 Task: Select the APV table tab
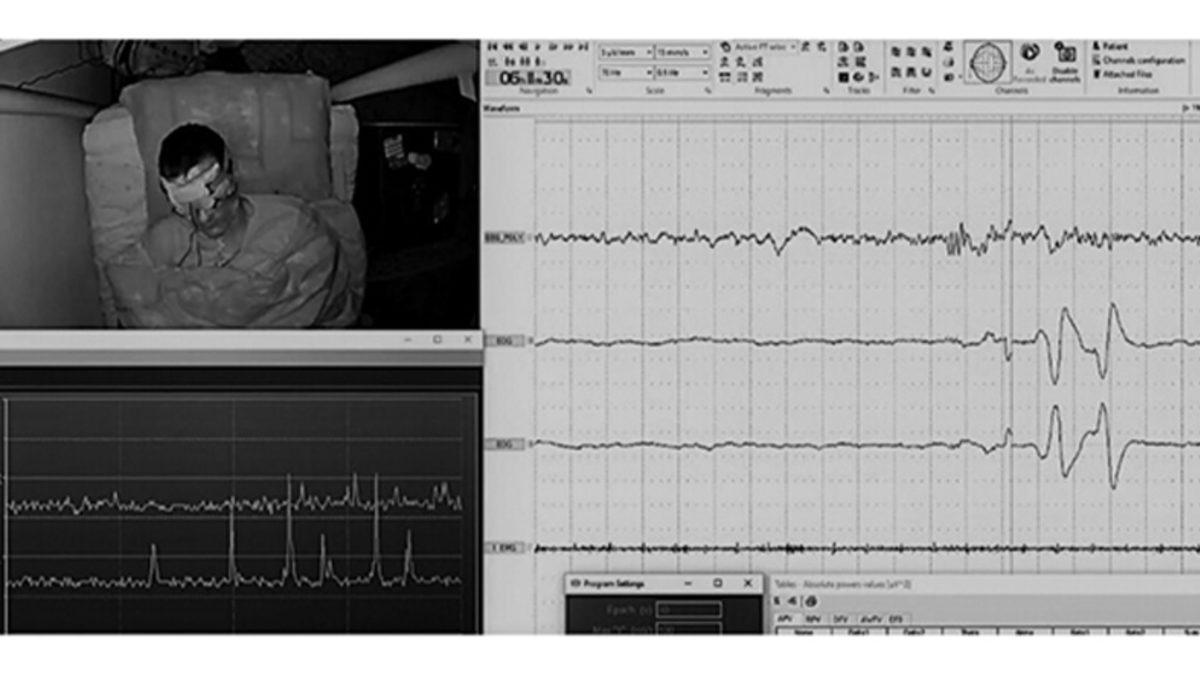(785, 620)
